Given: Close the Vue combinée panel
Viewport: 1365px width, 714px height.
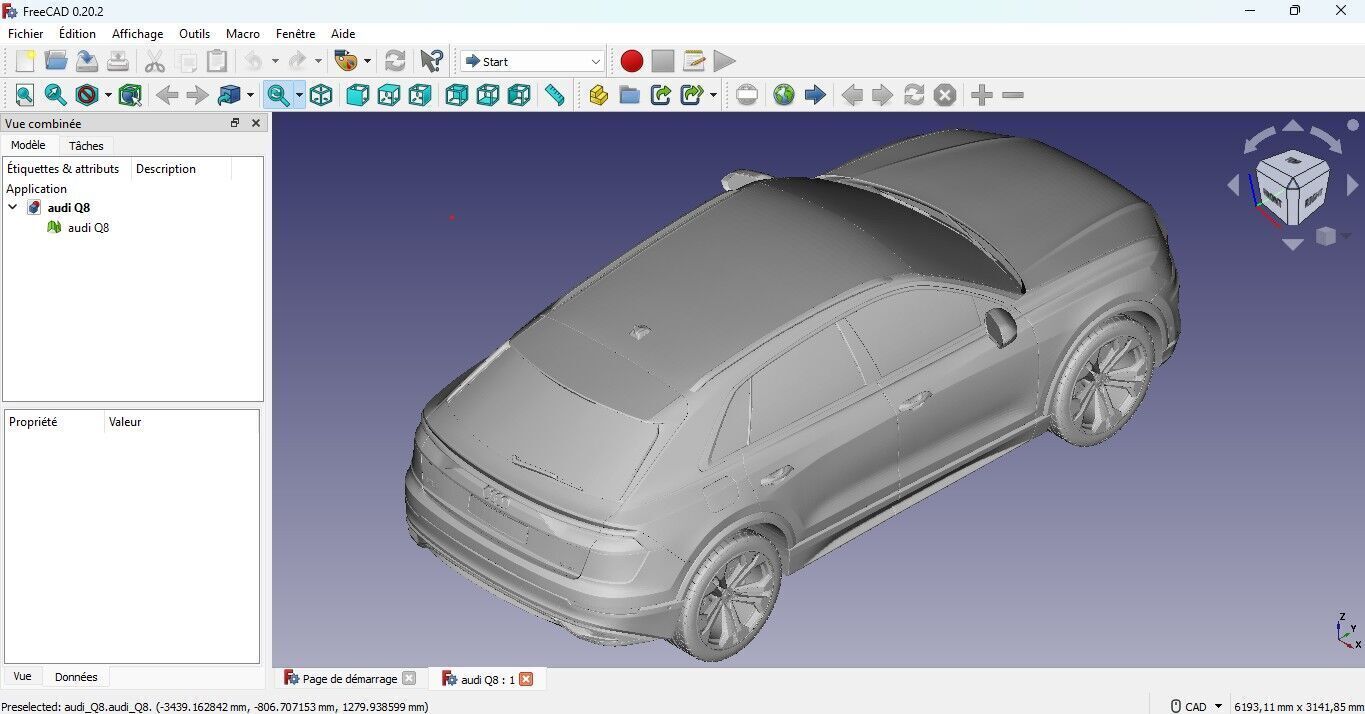Looking at the screenshot, I should point(256,123).
